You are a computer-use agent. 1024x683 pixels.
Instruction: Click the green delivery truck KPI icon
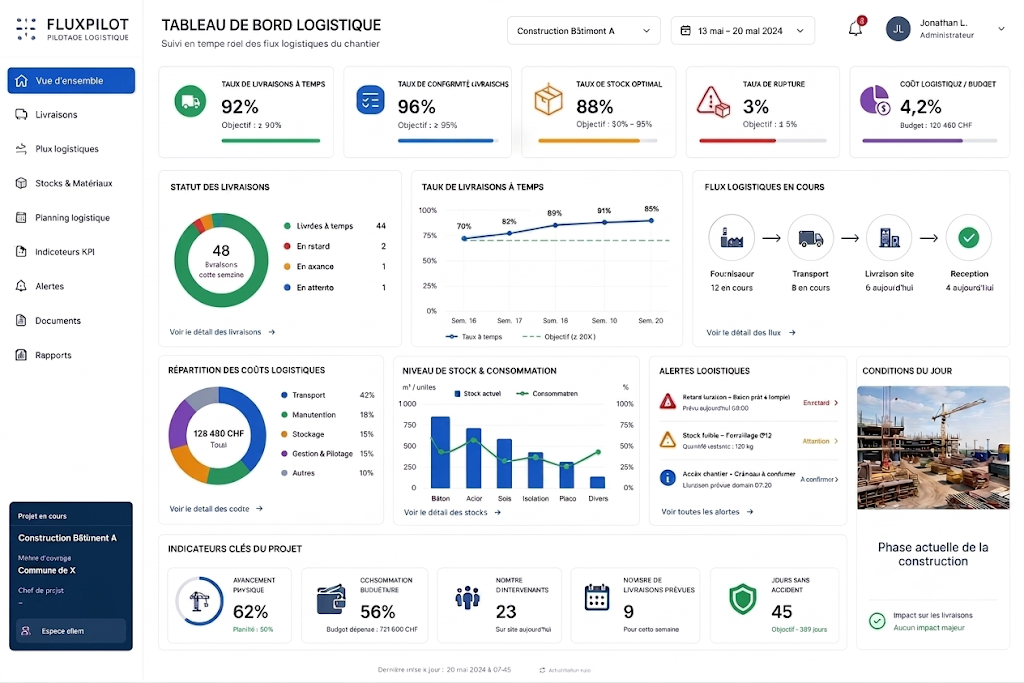click(x=190, y=101)
